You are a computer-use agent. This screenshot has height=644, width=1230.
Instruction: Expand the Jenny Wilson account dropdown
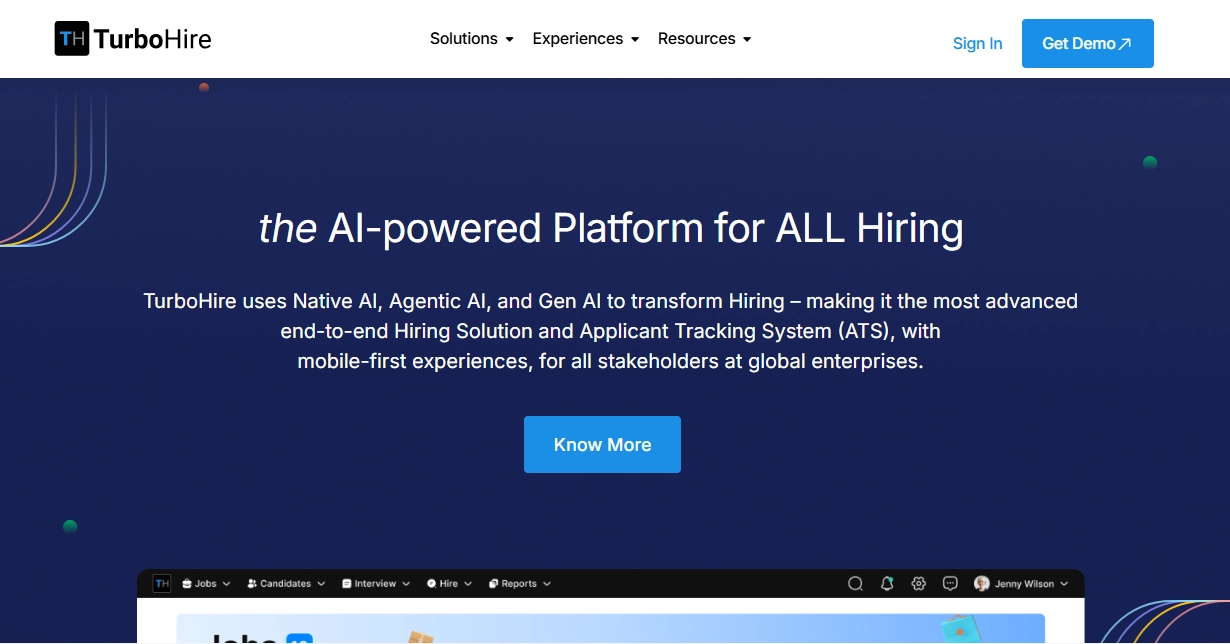1022,584
